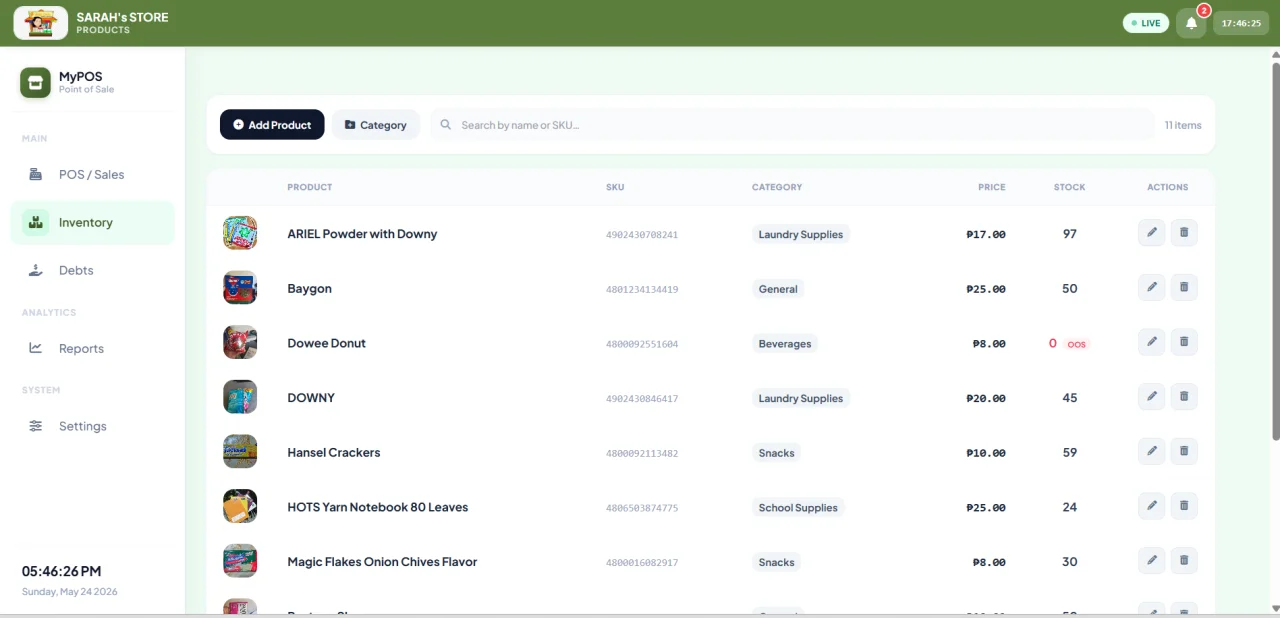Edit the DOWNY product
The image size is (1280, 618).
click(x=1152, y=397)
